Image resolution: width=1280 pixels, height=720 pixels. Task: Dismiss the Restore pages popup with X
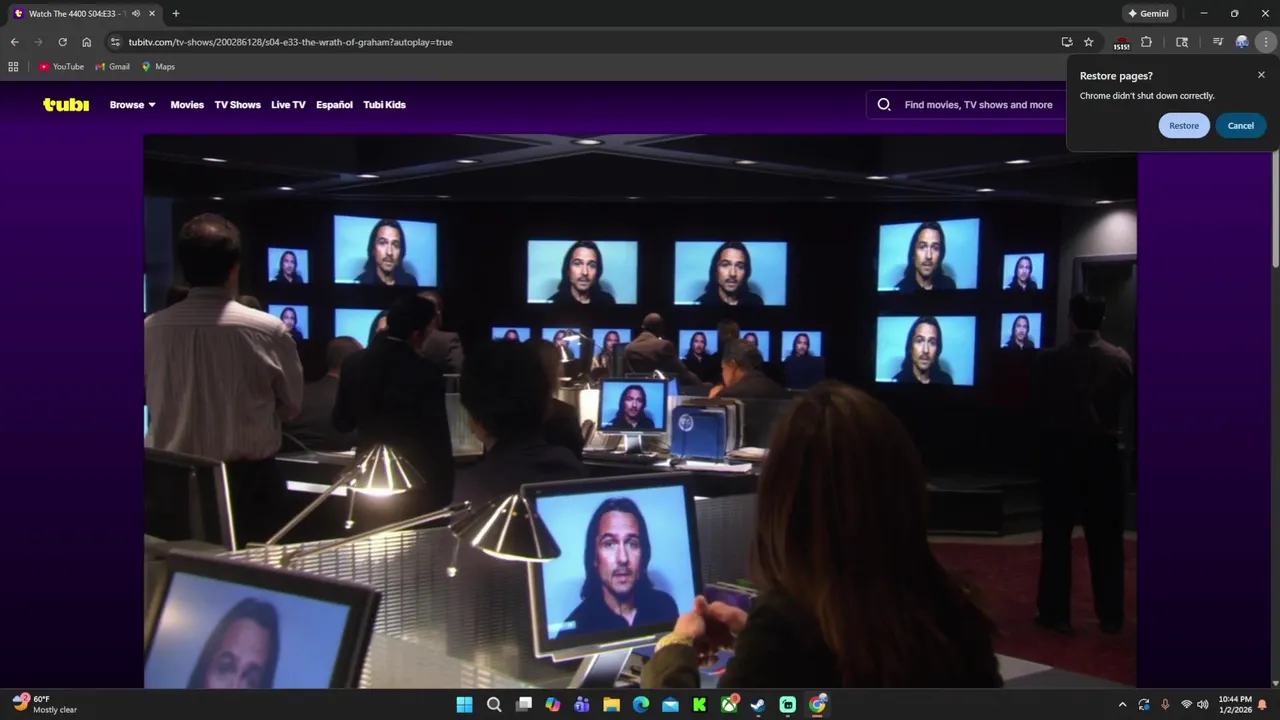click(x=1261, y=75)
